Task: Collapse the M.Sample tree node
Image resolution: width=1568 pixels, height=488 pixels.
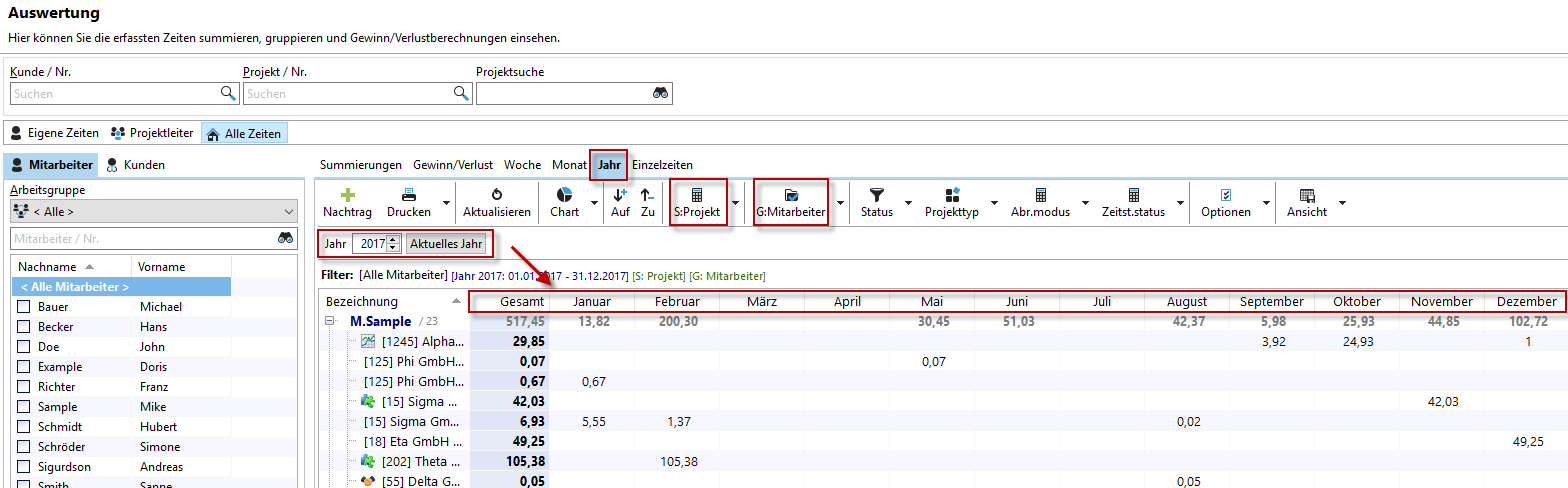Action: point(329,321)
